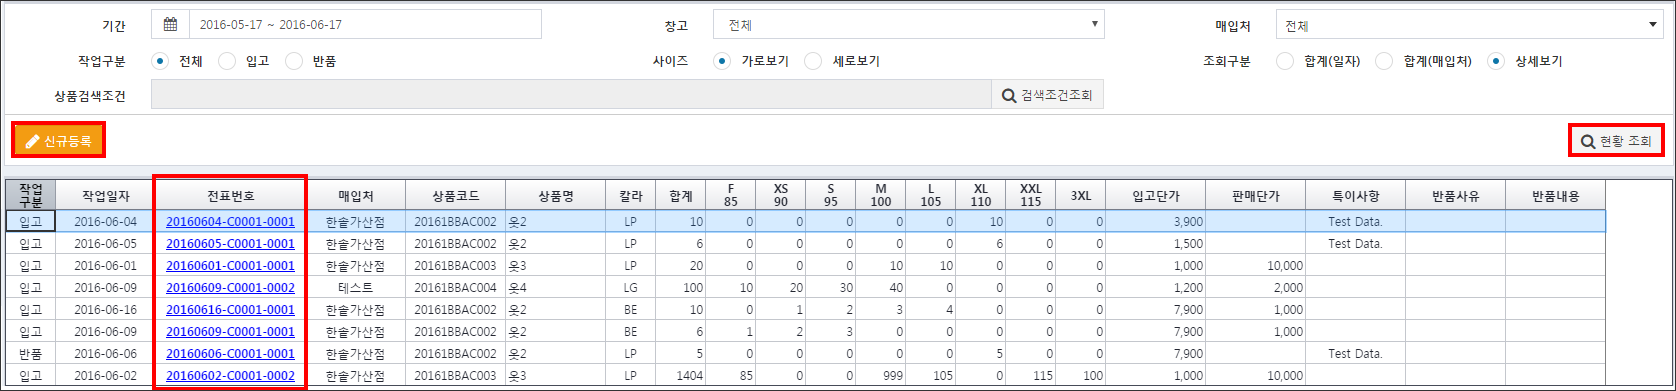Click the 작업구분 column header
This screenshot has width=1676, height=391.
coord(30,195)
